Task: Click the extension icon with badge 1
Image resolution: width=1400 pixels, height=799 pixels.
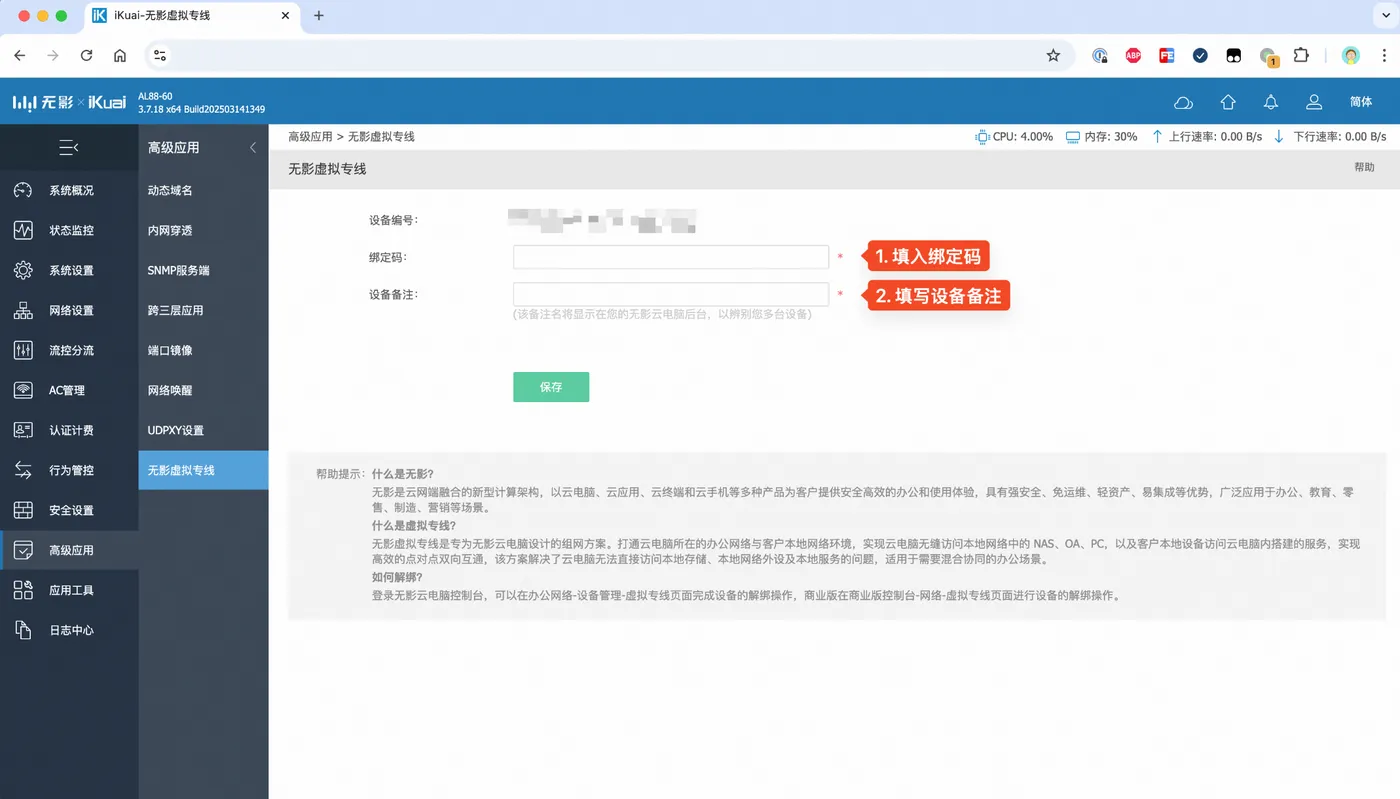Action: tap(1268, 57)
